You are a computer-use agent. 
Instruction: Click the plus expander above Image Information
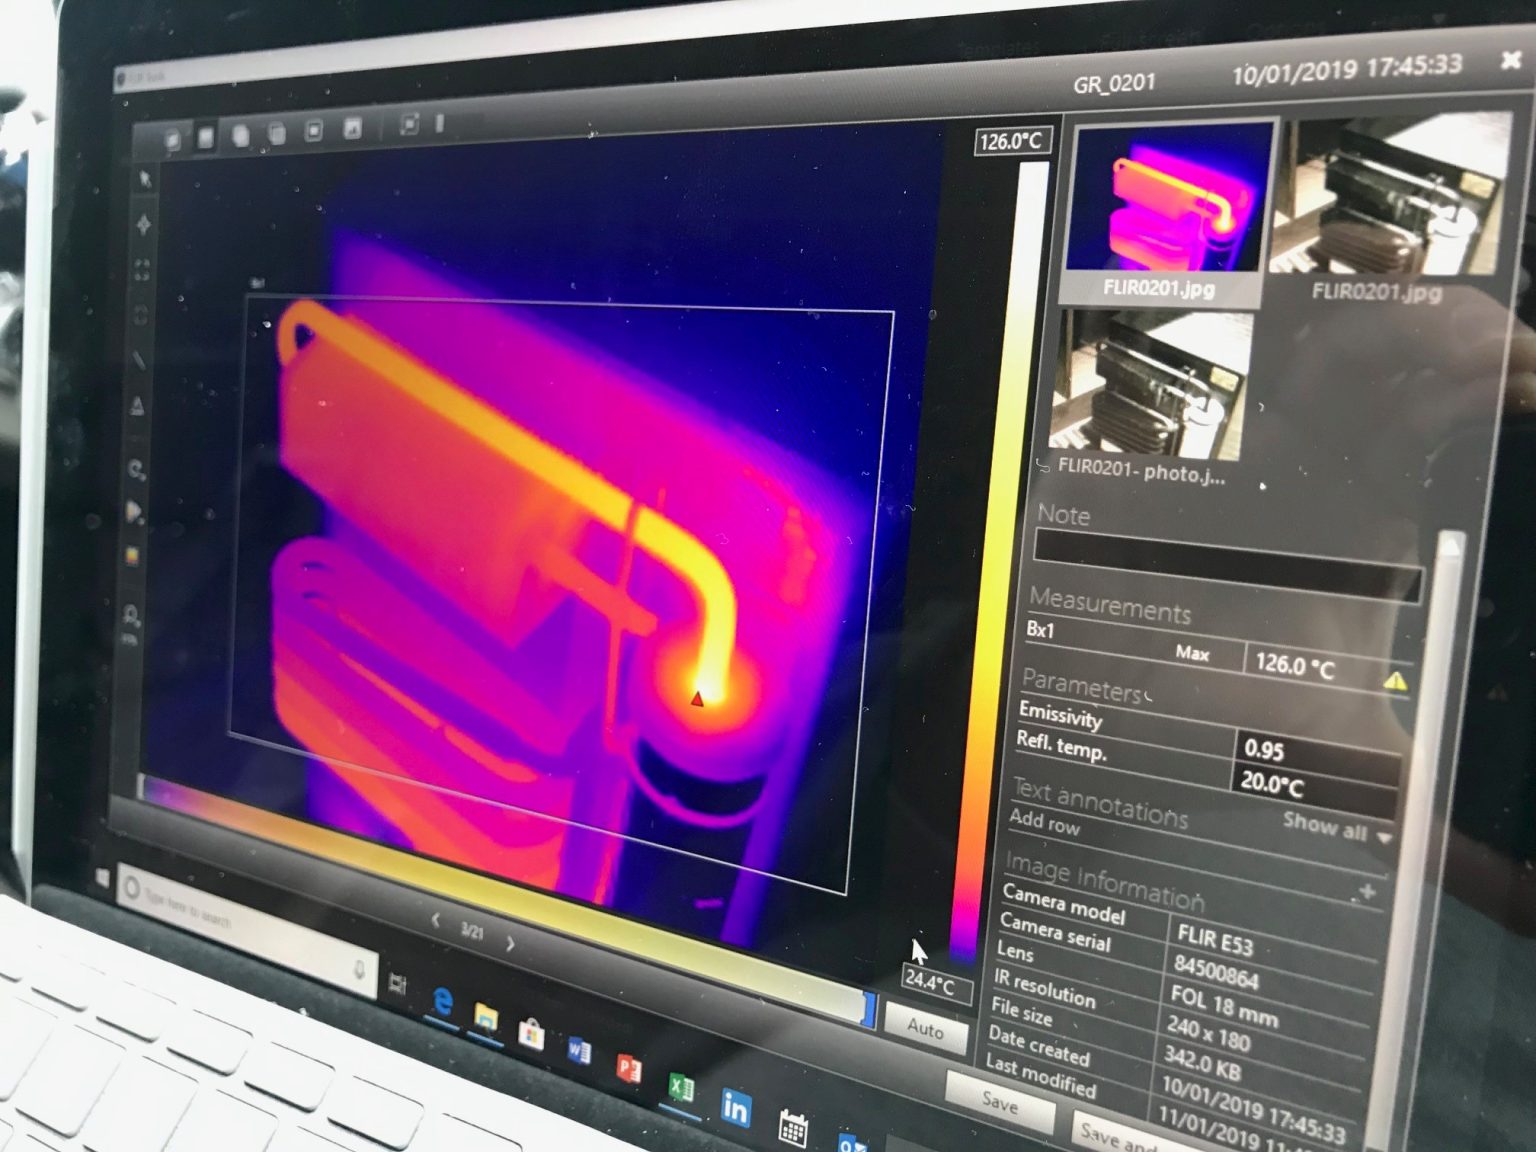point(1367,891)
